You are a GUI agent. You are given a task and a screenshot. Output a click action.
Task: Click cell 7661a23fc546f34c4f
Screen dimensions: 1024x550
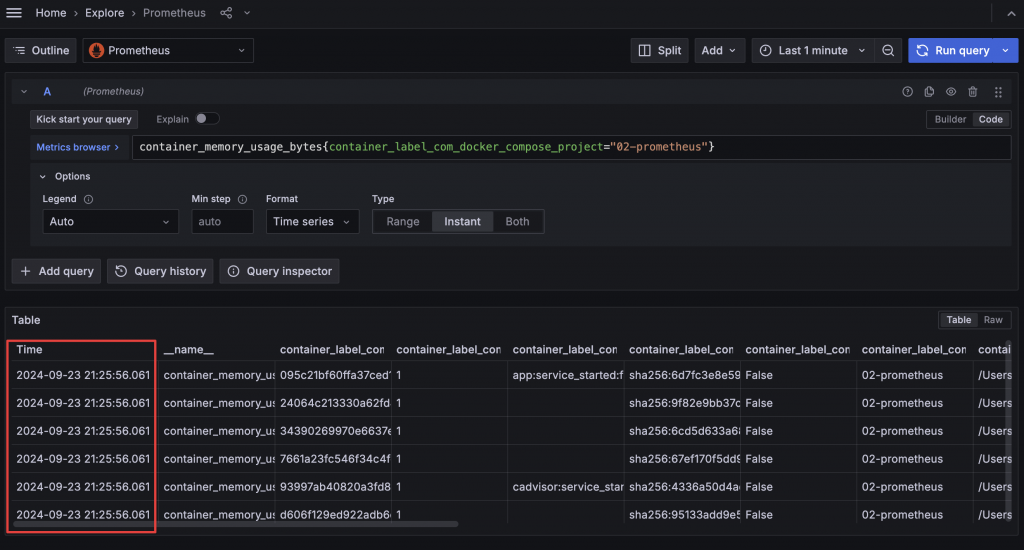pyautogui.click(x=335, y=459)
